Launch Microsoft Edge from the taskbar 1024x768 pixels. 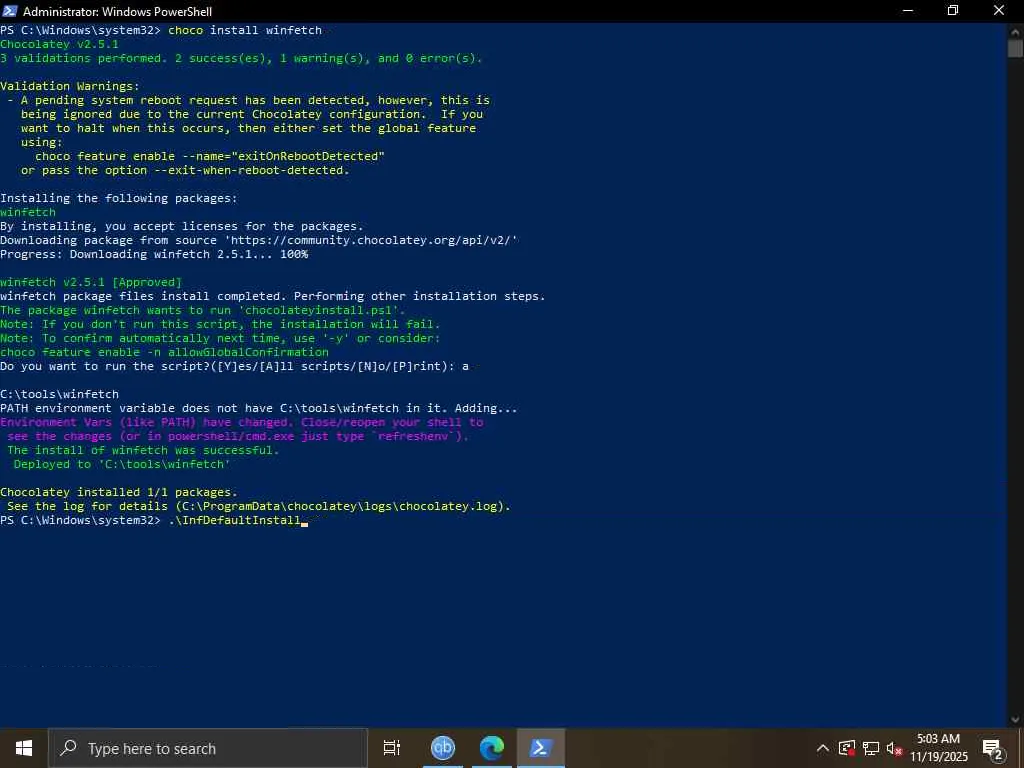coord(492,748)
